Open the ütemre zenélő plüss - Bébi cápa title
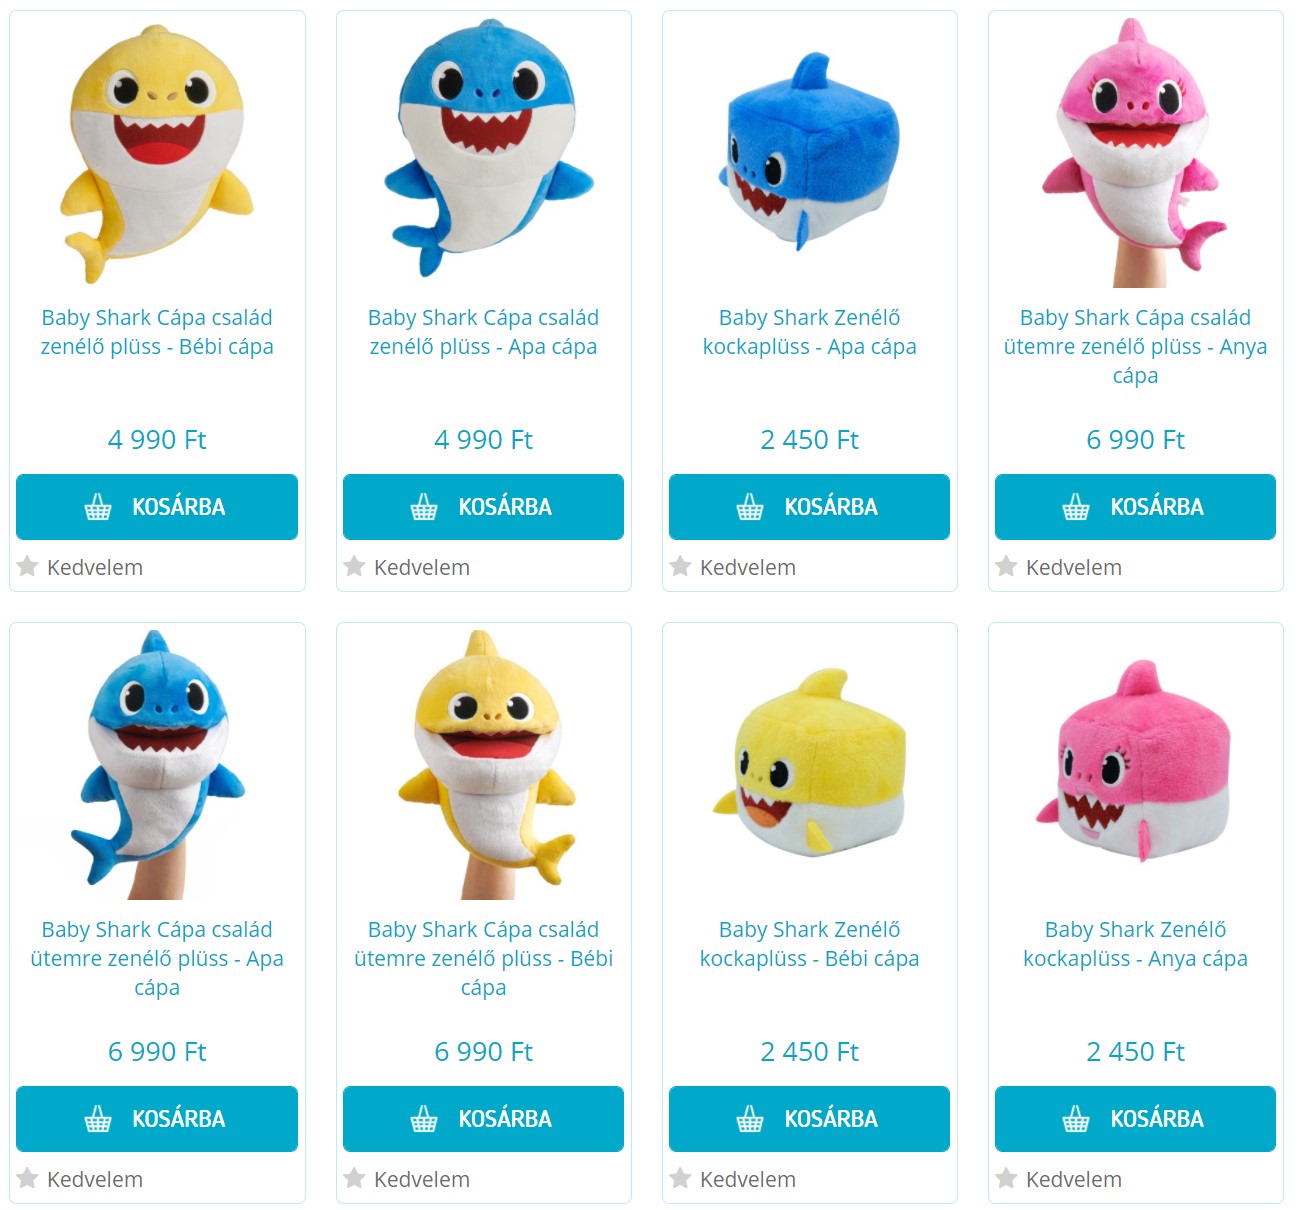 pos(483,958)
